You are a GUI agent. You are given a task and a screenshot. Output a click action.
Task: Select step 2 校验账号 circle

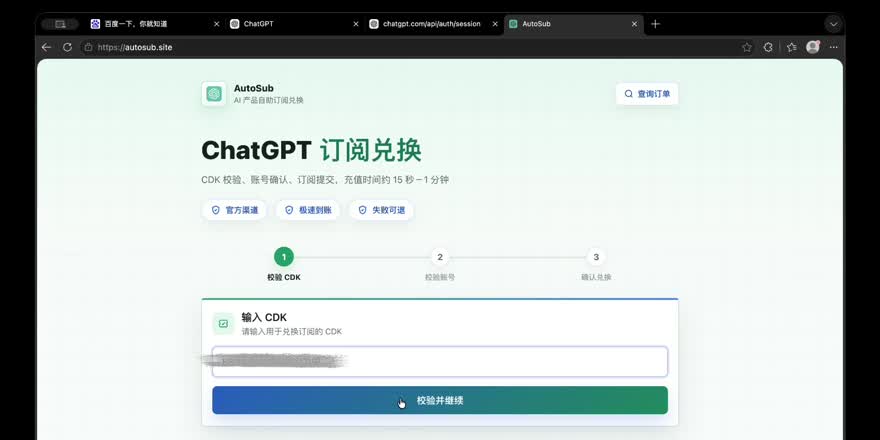pyautogui.click(x=440, y=257)
